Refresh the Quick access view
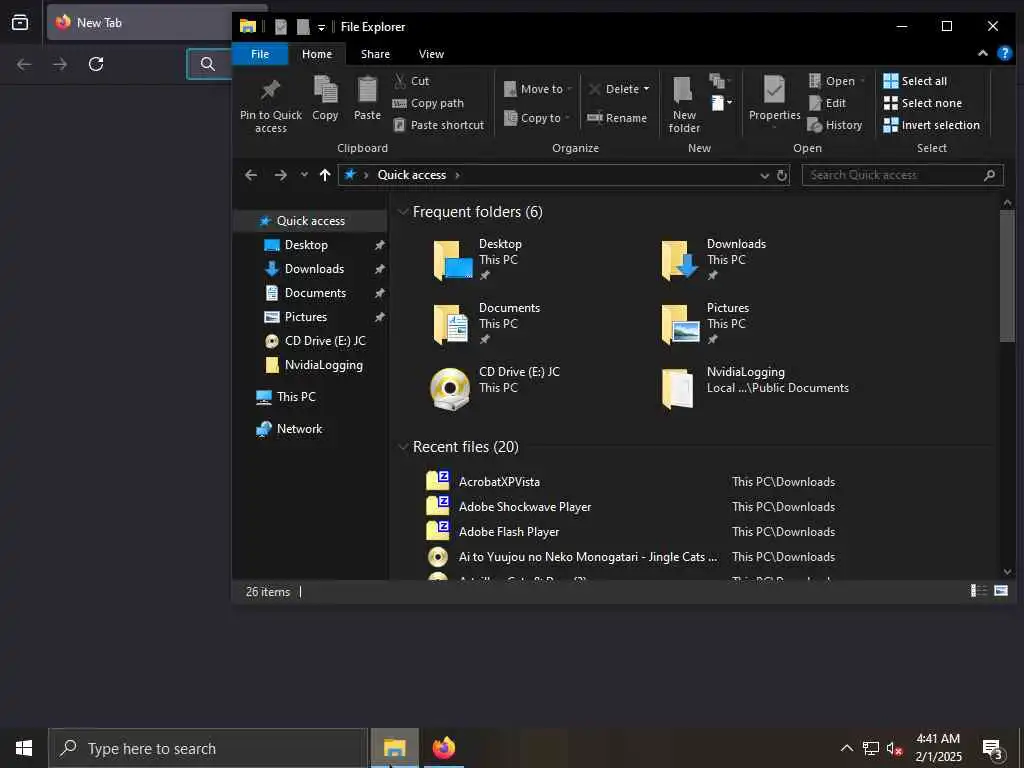Image resolution: width=1024 pixels, height=768 pixels. pyautogui.click(x=782, y=175)
